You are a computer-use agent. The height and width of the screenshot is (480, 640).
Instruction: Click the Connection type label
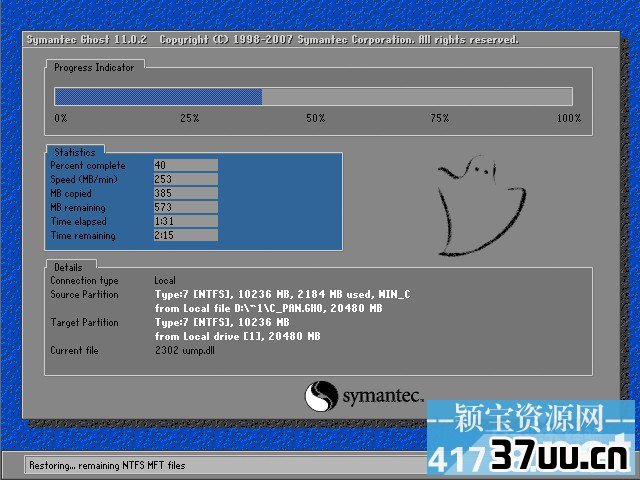[x=84, y=281]
